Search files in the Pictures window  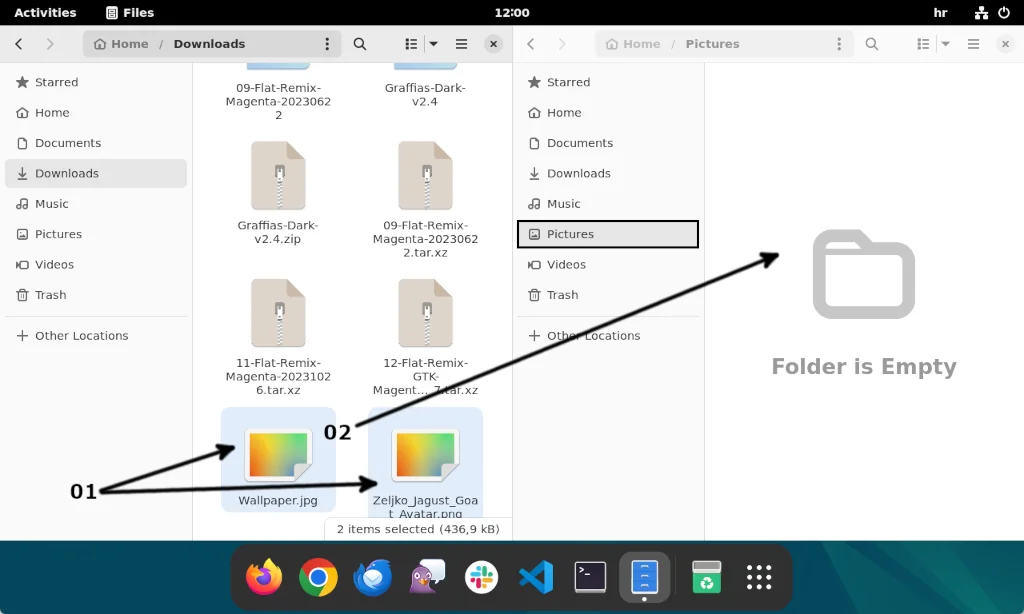tap(872, 44)
